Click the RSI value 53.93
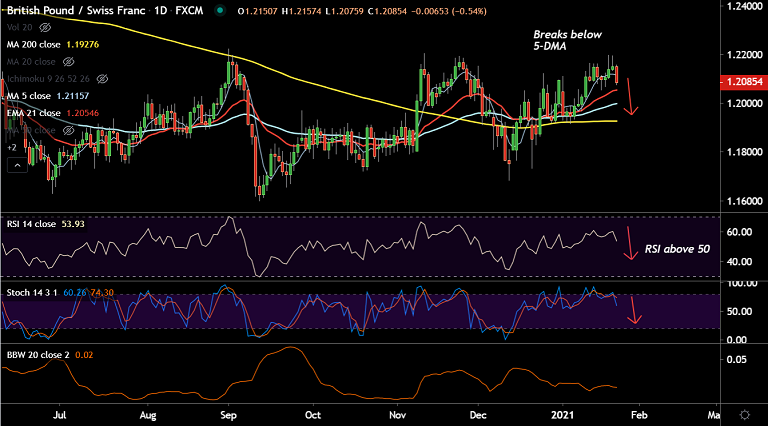The image size is (768, 426). pyautogui.click(x=73, y=224)
